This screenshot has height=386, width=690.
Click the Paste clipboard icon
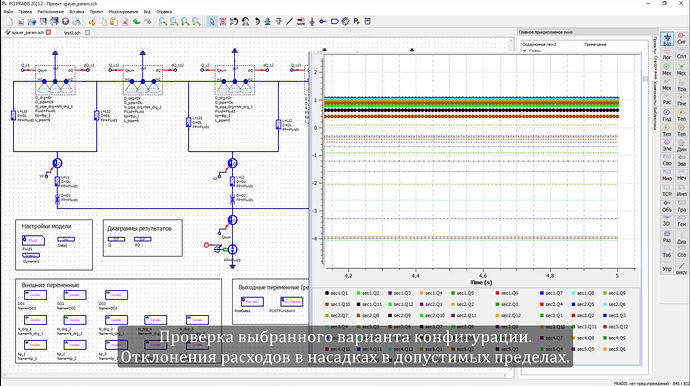point(114,21)
